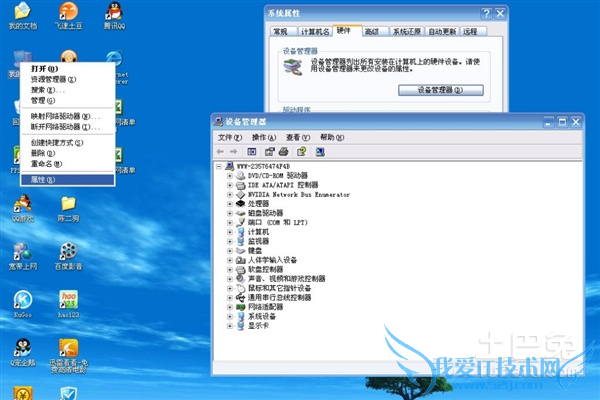This screenshot has width=600, height=400.
Task: Expand the 鼠标和其它指针设备 node
Action: pyautogui.click(x=230, y=288)
